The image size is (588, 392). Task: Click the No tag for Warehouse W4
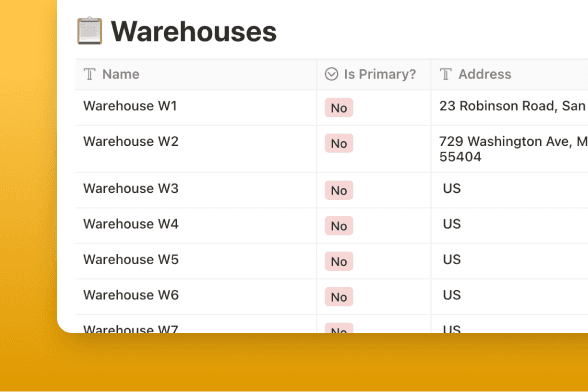(x=339, y=226)
